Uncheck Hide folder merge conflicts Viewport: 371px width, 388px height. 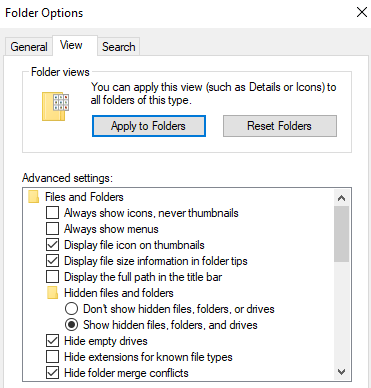[52, 373]
